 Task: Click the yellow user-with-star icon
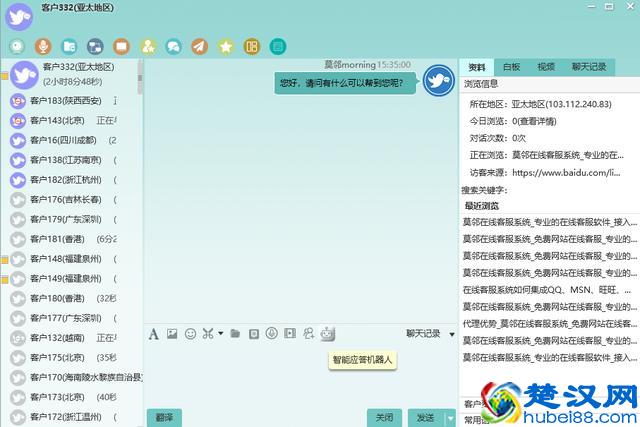point(148,47)
